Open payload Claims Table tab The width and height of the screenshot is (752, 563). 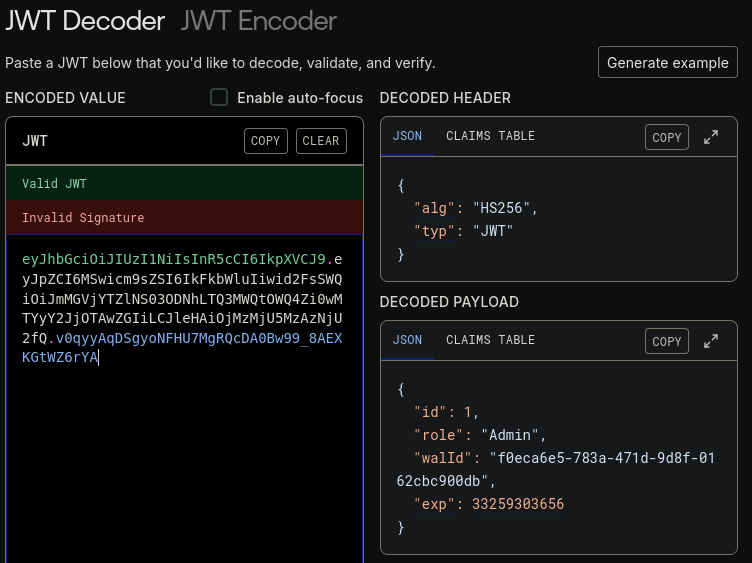pyautogui.click(x=490, y=340)
